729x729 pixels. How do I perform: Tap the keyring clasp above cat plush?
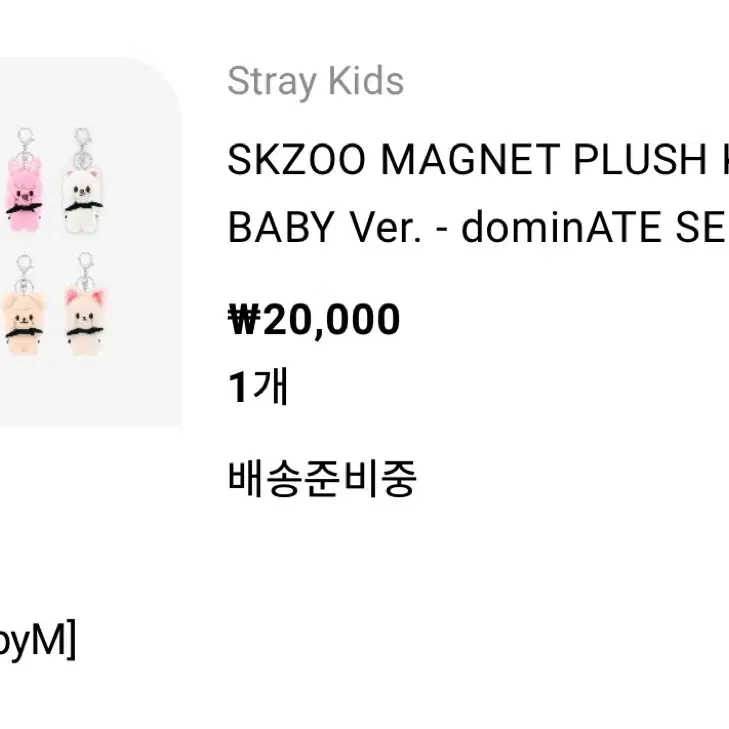pos(85,272)
